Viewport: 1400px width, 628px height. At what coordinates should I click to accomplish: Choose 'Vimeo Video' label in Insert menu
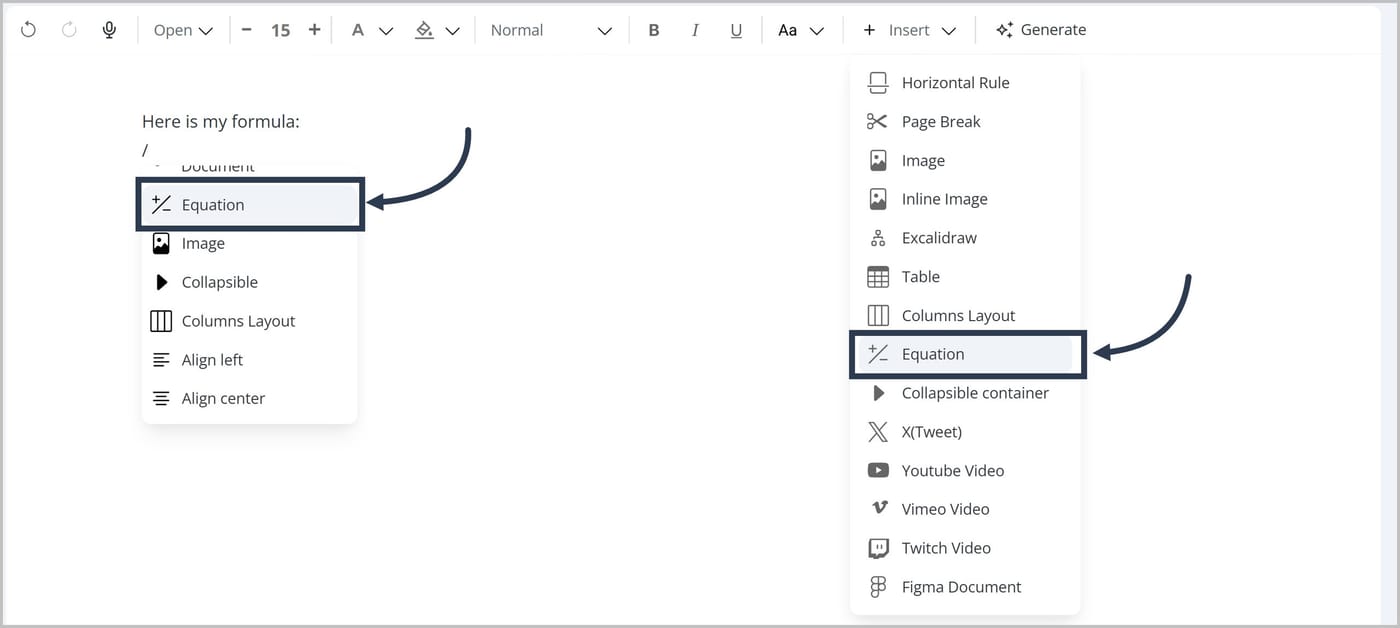(945, 509)
